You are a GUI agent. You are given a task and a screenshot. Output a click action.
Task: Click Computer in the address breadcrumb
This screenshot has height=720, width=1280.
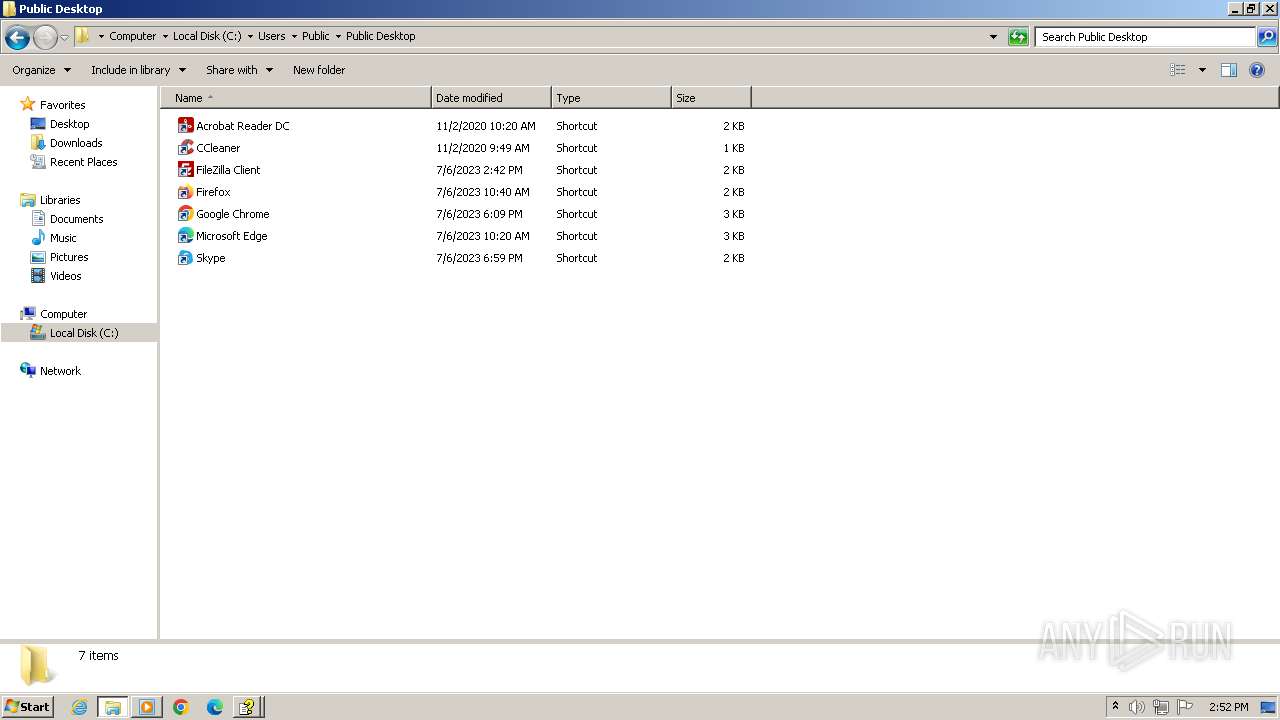(x=133, y=36)
